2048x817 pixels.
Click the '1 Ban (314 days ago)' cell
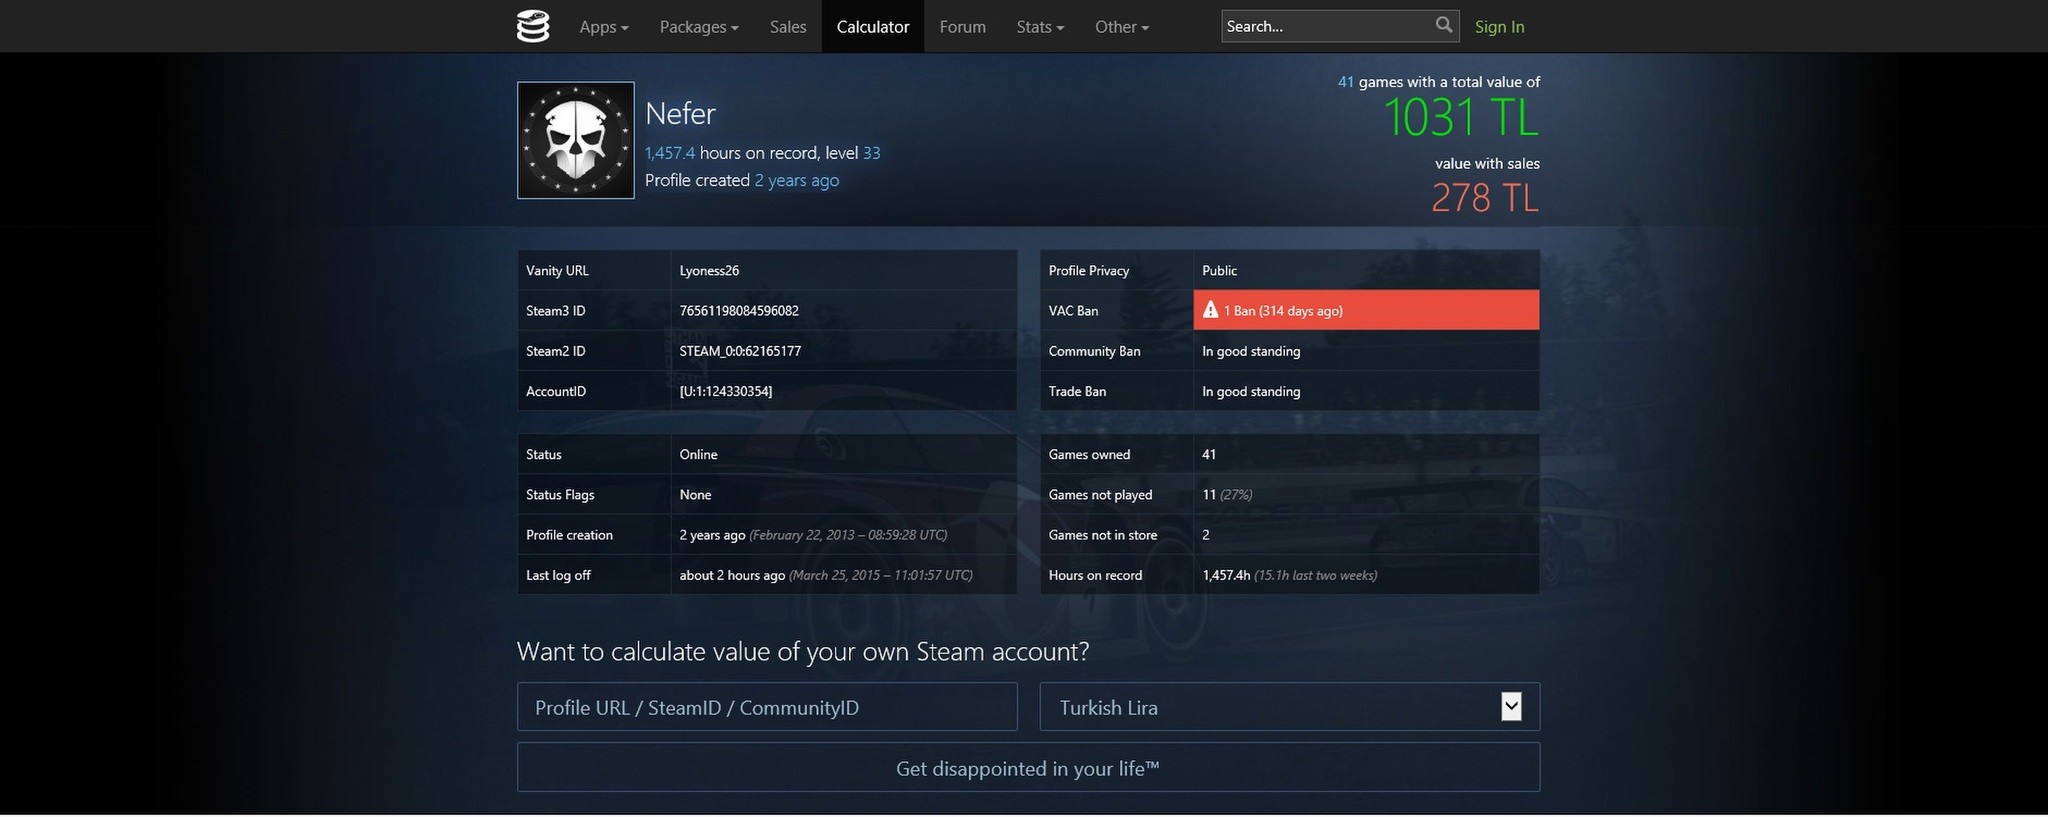(x=1366, y=310)
